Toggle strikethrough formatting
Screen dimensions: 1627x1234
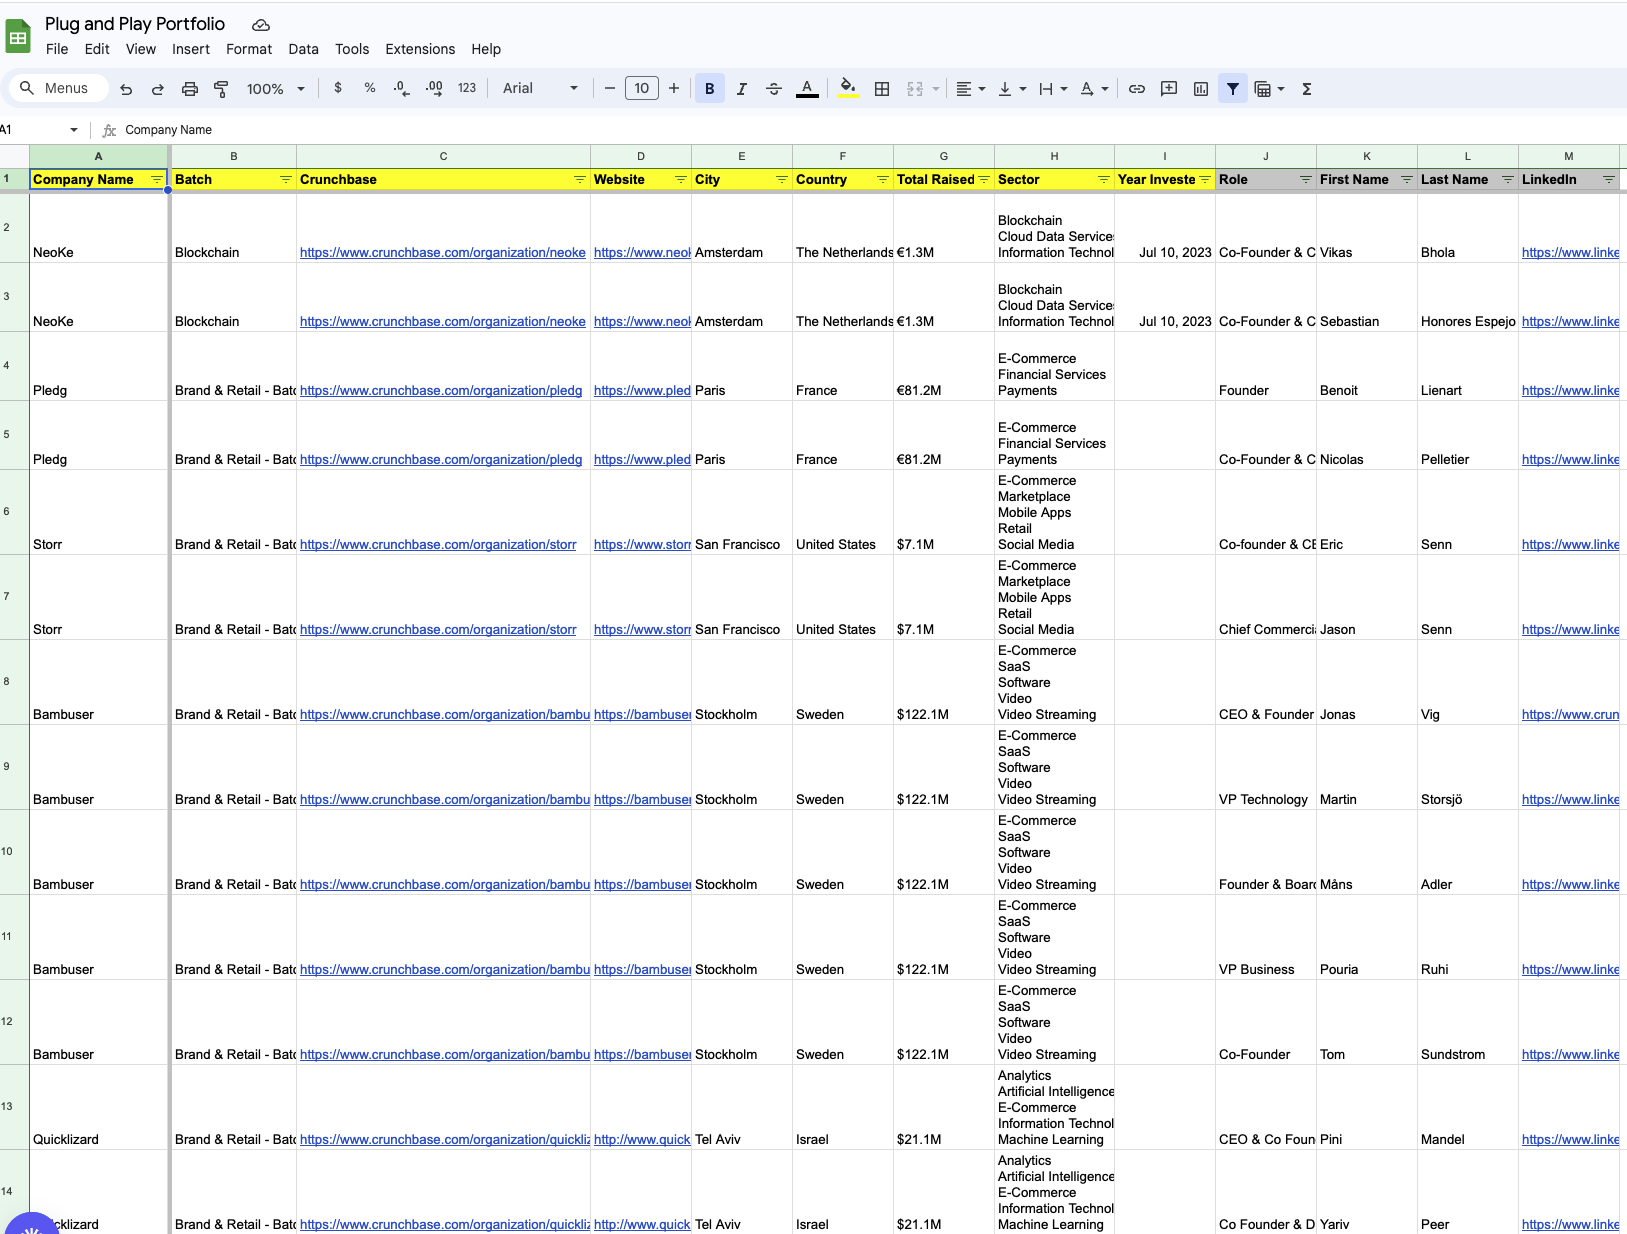(774, 89)
